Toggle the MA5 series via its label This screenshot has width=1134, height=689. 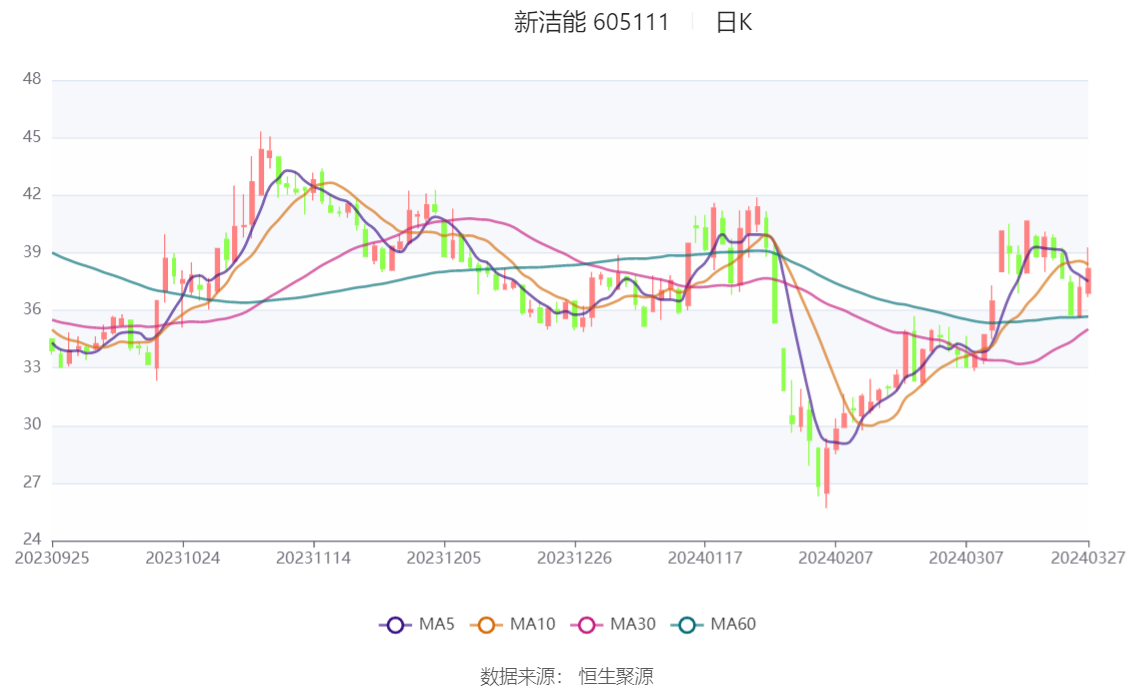coord(436,625)
